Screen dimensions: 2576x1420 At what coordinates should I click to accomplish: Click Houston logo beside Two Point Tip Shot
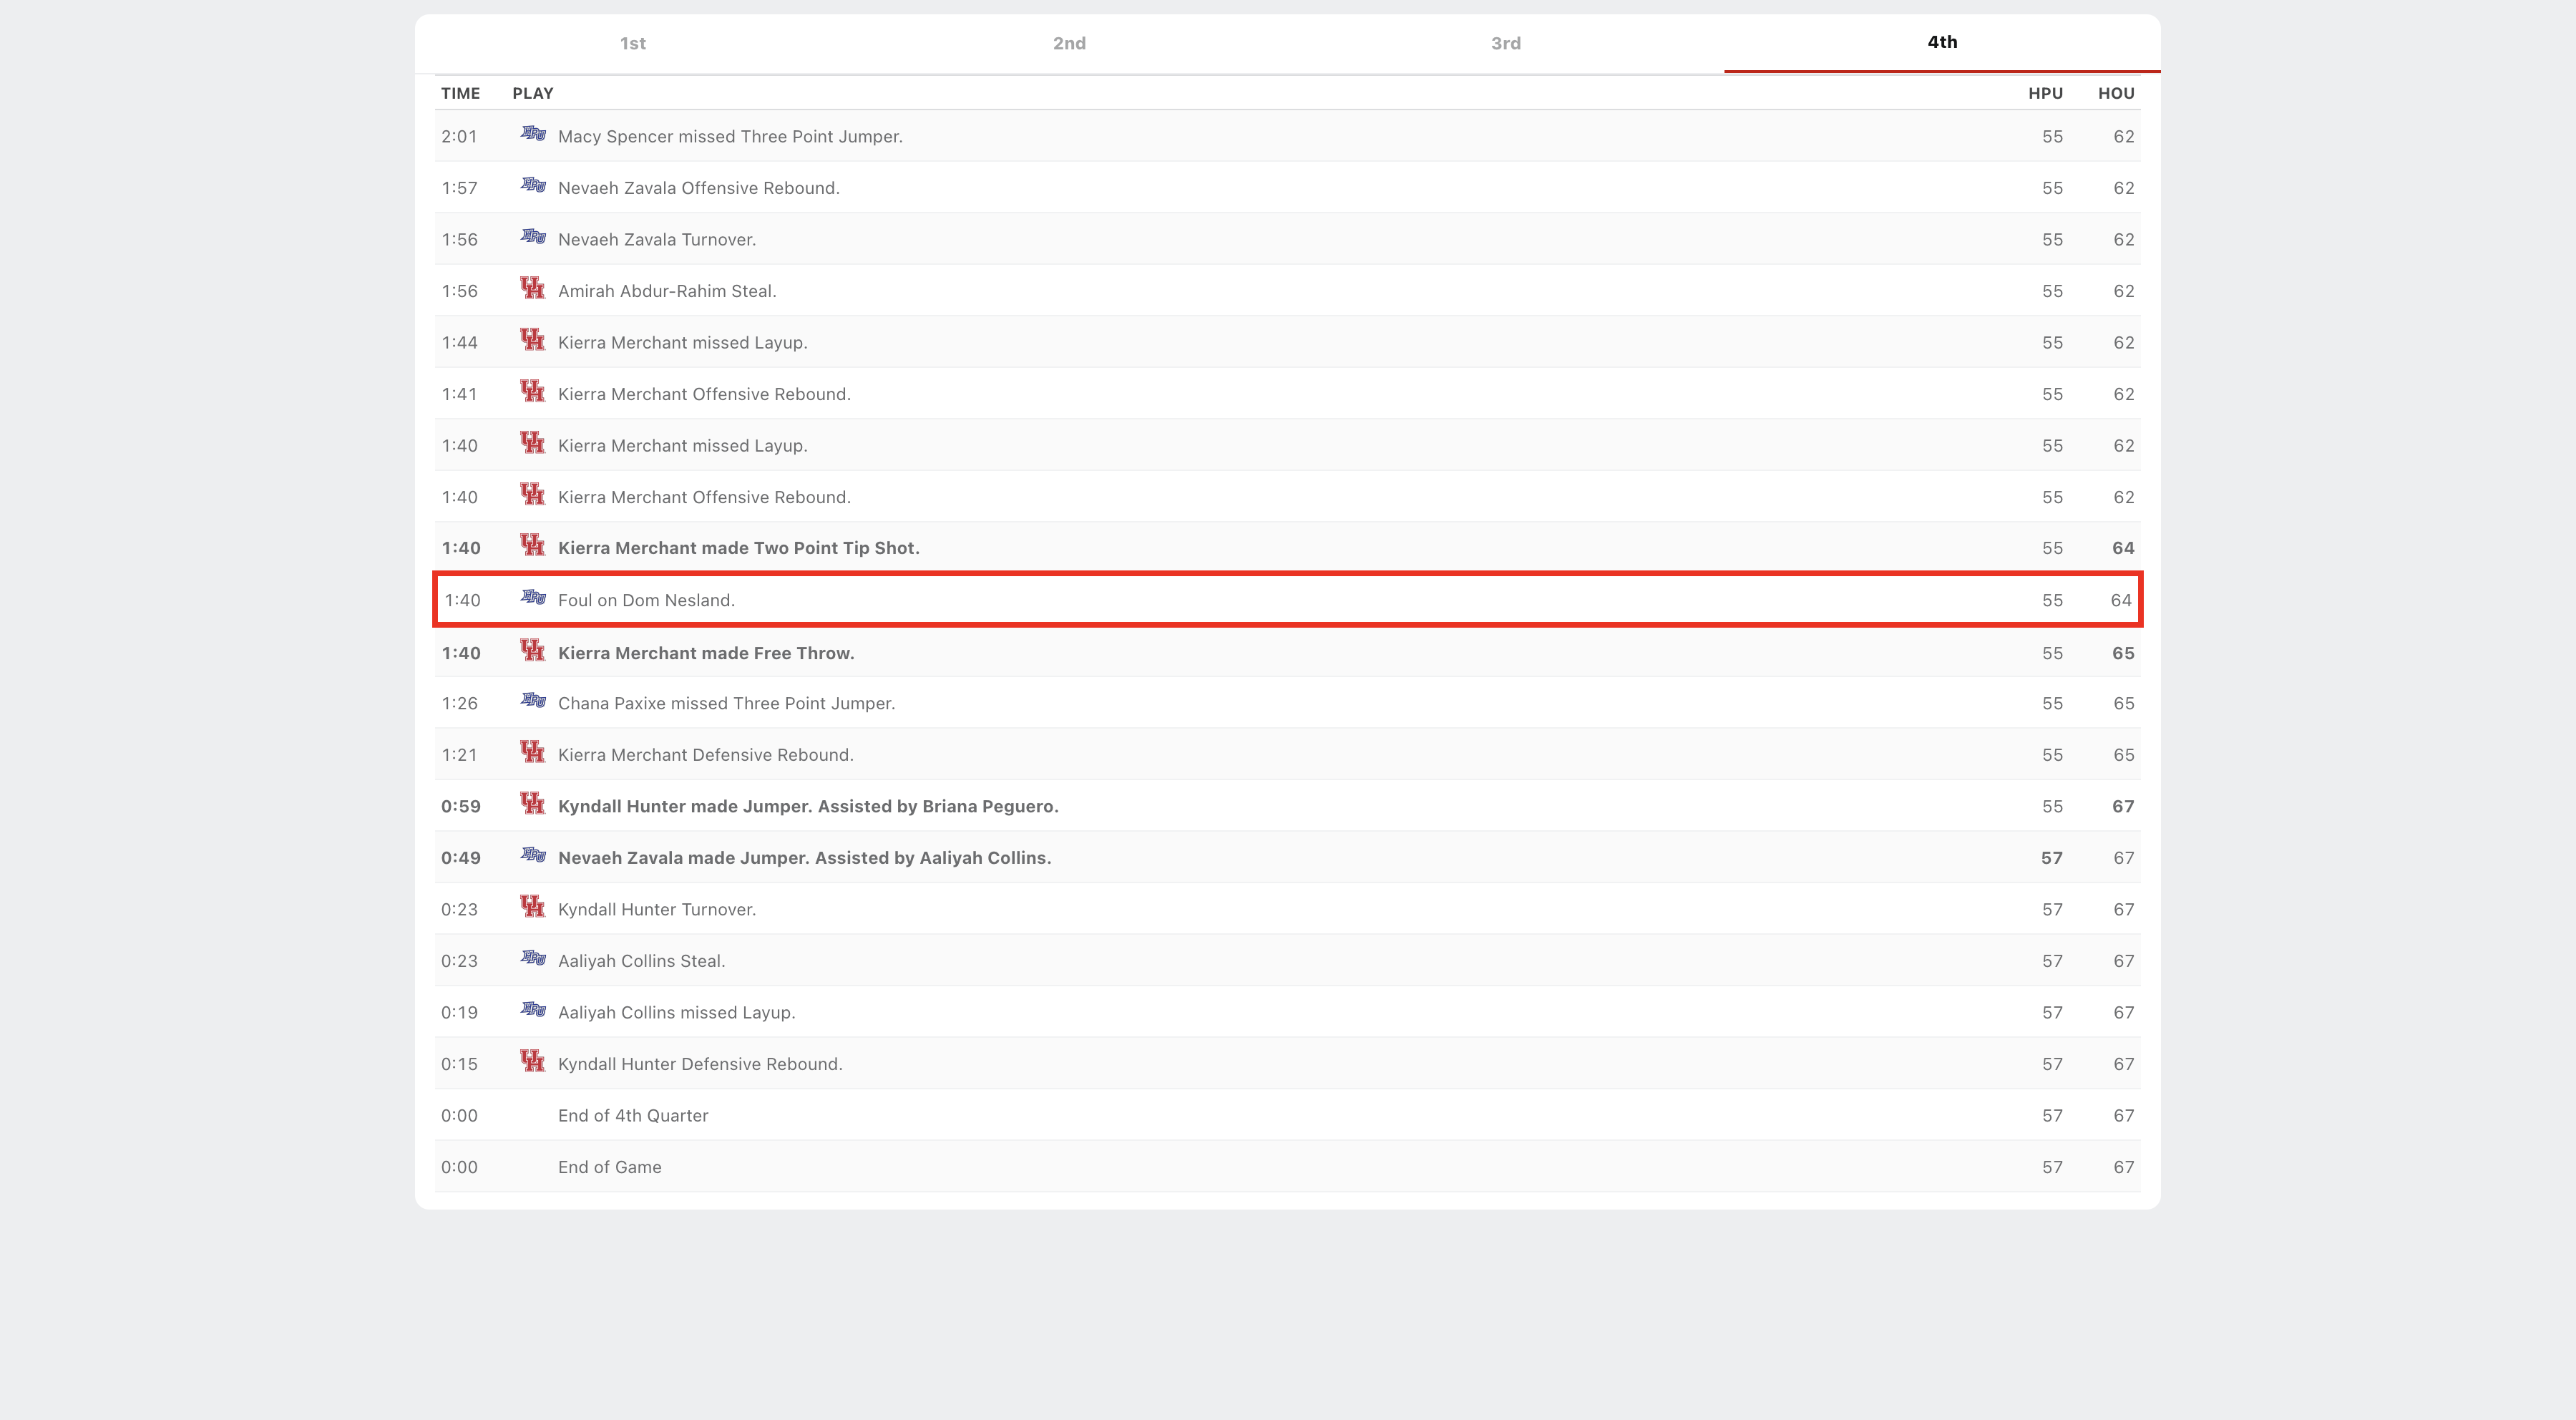pos(533,546)
